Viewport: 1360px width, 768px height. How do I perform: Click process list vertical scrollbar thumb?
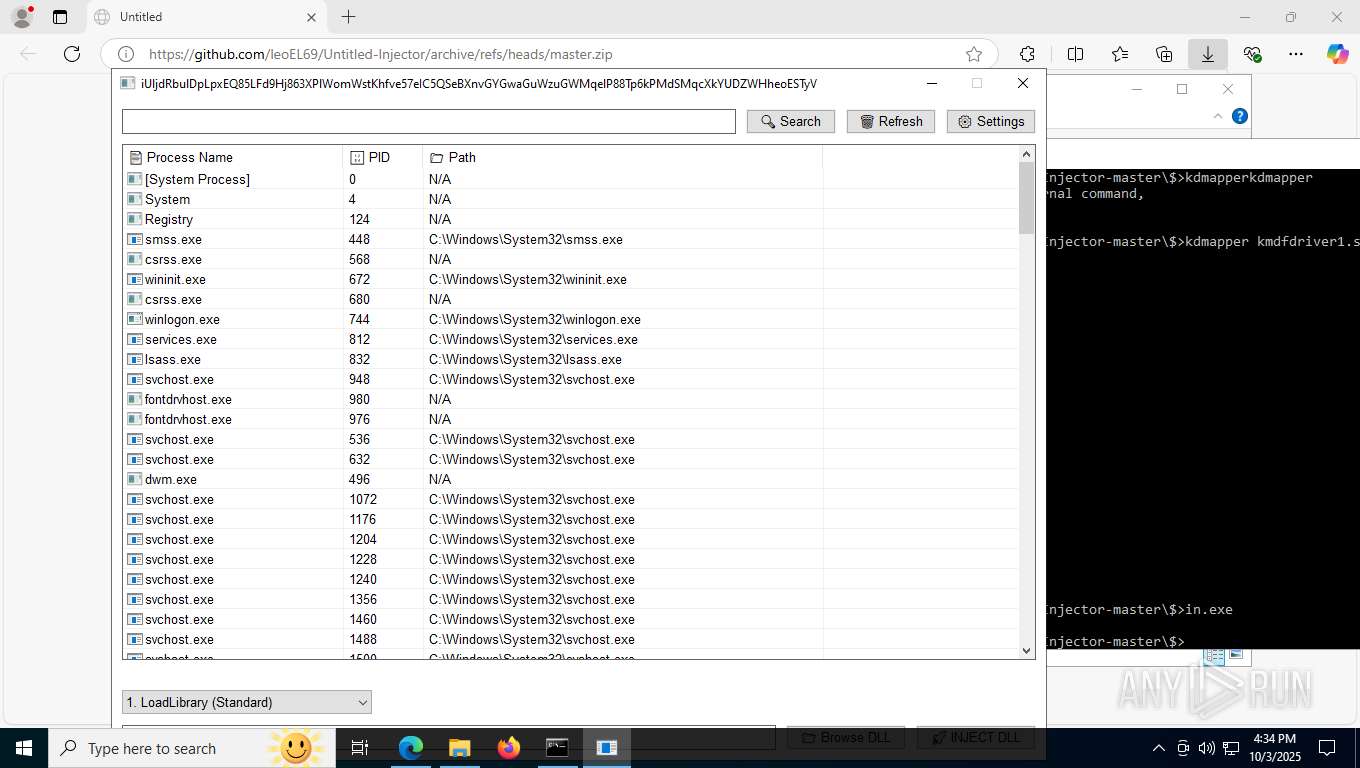pos(1027,198)
